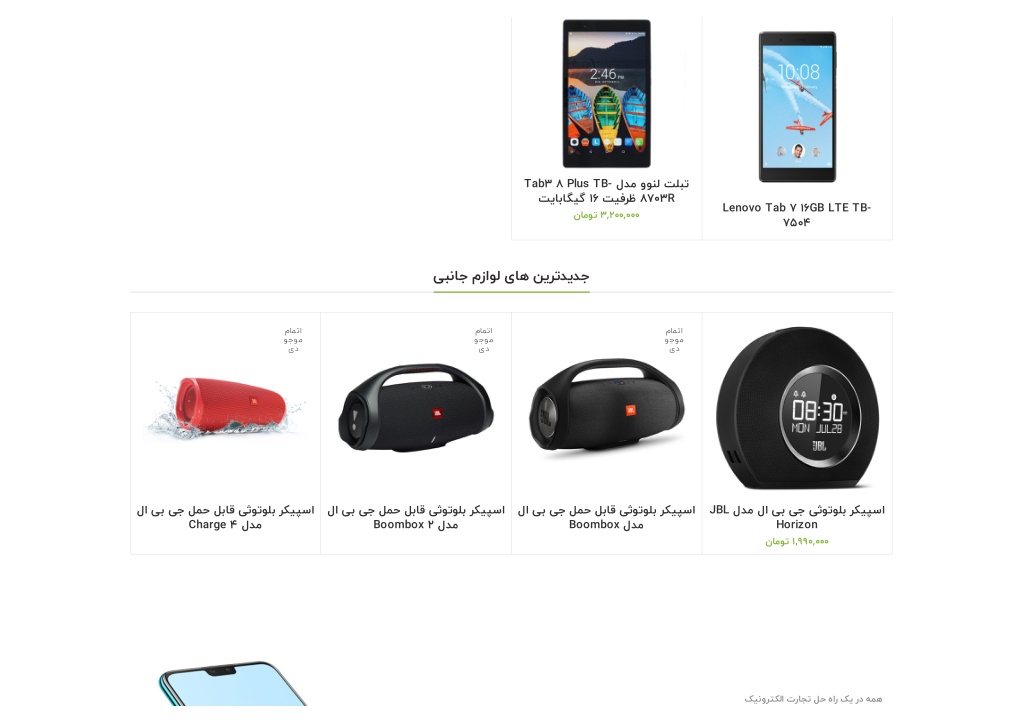The image size is (1024, 723).
Task: Click the Tab3 8 Plus TB-8703R product title
Action: (607, 191)
